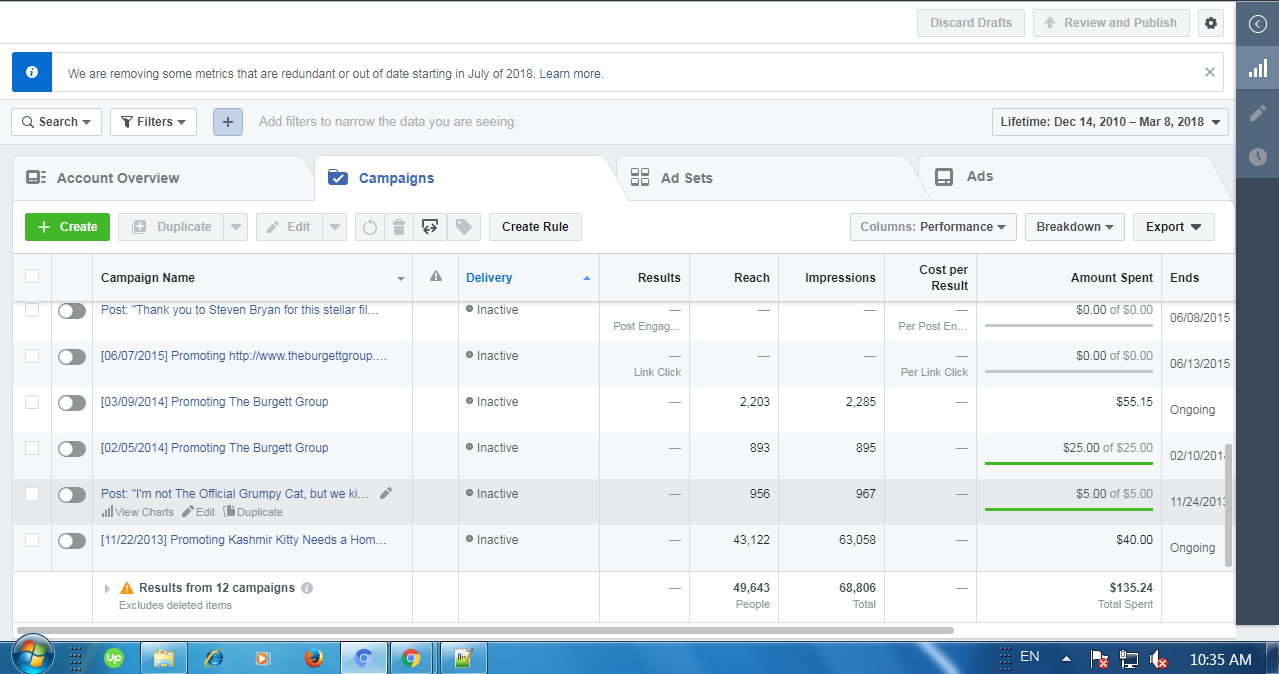Open settings gear icon at top right
Viewport: 1279px width, 674px height.
point(1212,23)
